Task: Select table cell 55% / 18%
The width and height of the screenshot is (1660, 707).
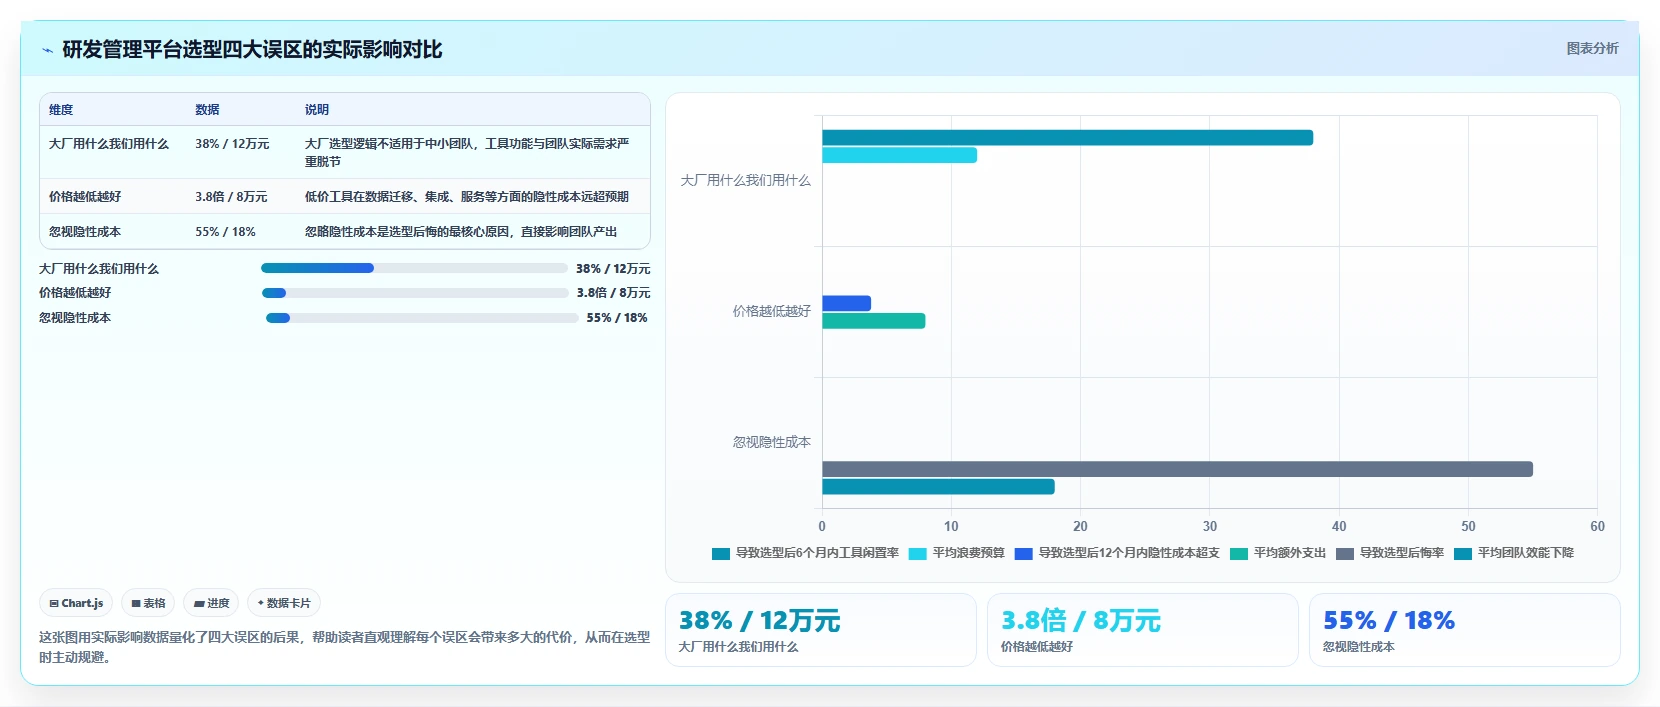Action: [x=225, y=232]
